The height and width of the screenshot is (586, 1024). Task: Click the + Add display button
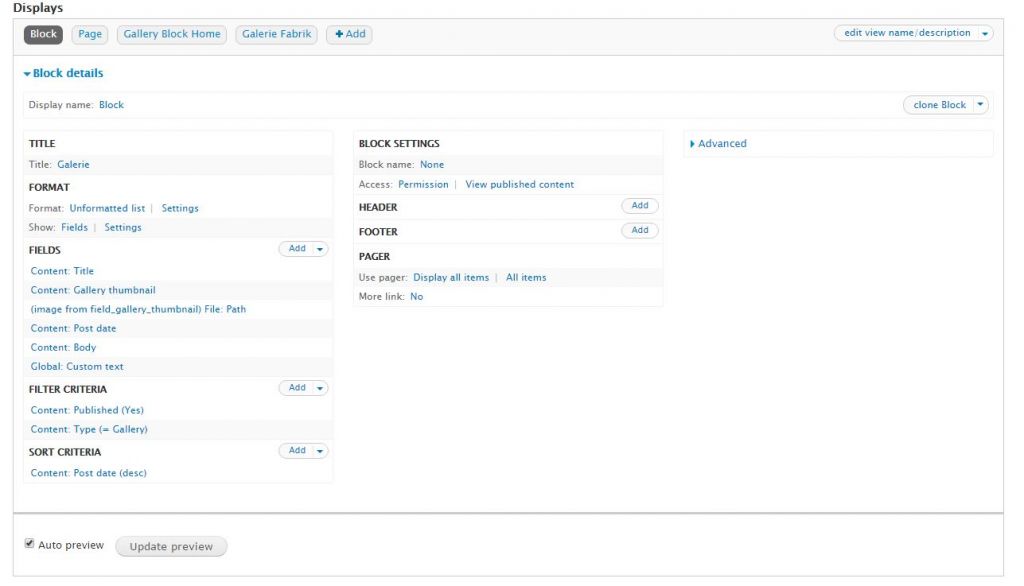[x=350, y=34]
